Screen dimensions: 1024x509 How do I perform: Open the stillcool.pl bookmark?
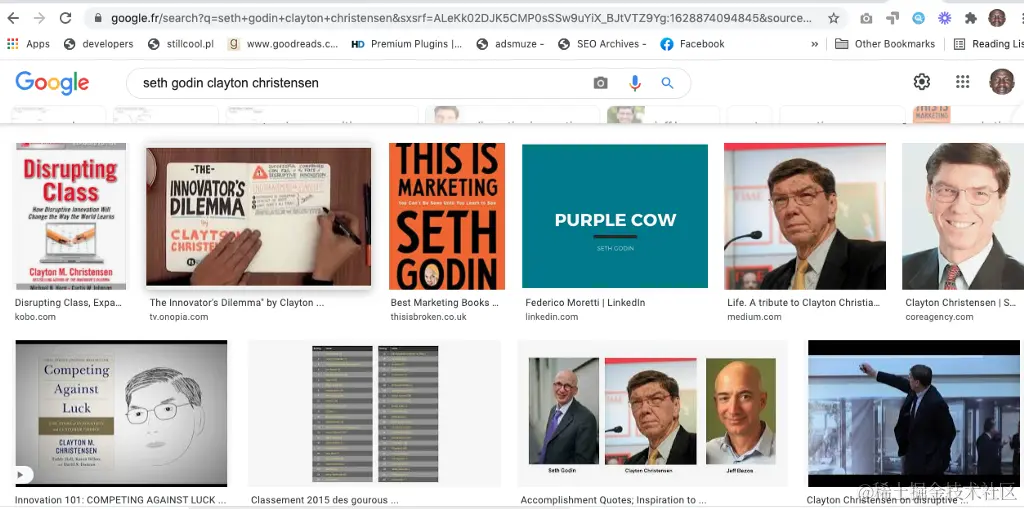click(181, 44)
